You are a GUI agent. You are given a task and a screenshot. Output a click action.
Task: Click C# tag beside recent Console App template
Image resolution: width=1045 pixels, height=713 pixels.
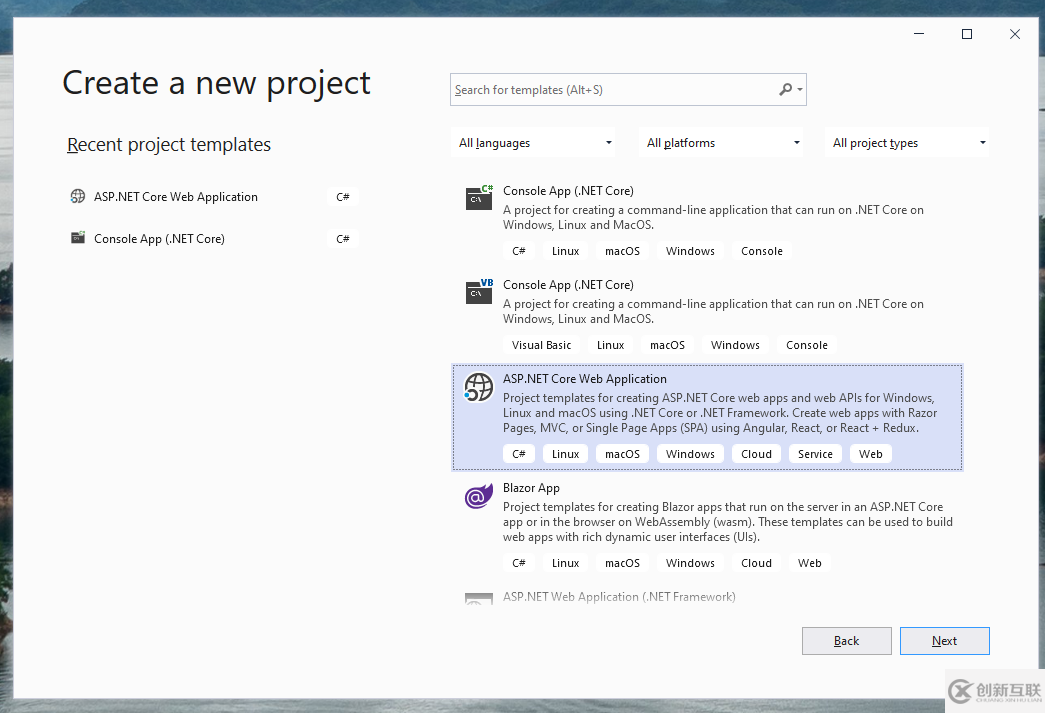point(343,239)
